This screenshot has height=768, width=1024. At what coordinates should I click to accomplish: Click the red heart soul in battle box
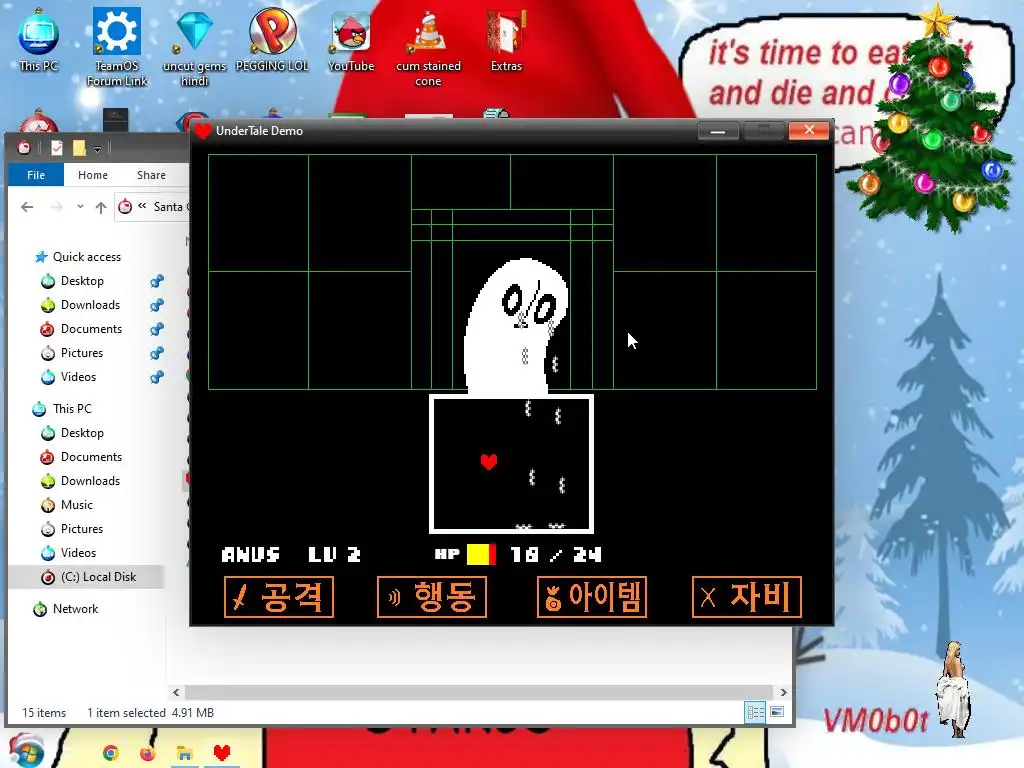(x=488, y=462)
